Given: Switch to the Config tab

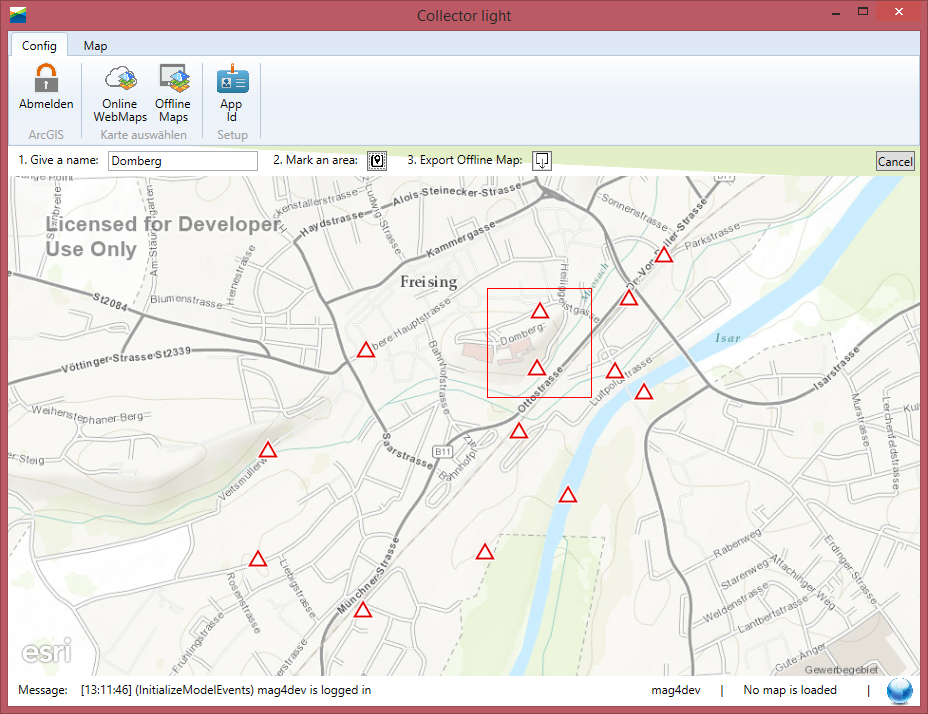Looking at the screenshot, I should 39,46.
